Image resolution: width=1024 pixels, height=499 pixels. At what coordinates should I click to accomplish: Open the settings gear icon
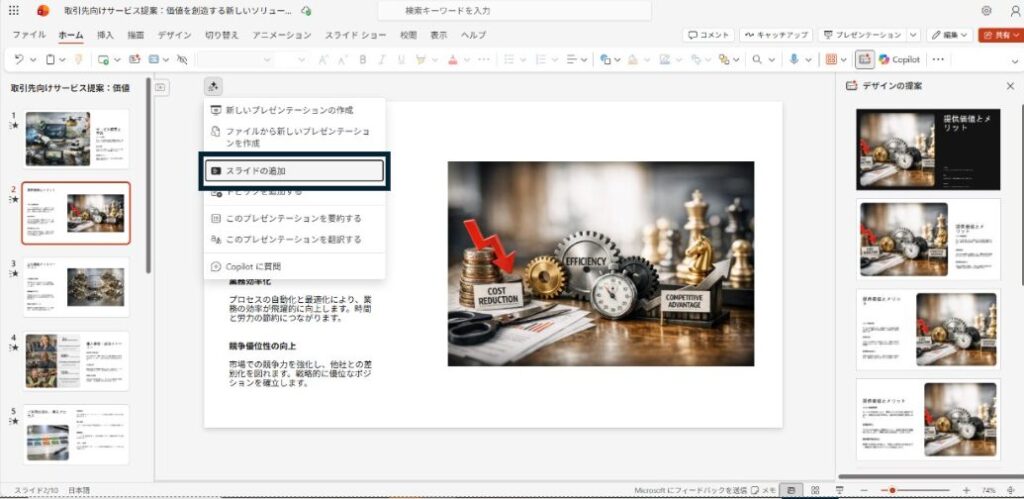[987, 11]
